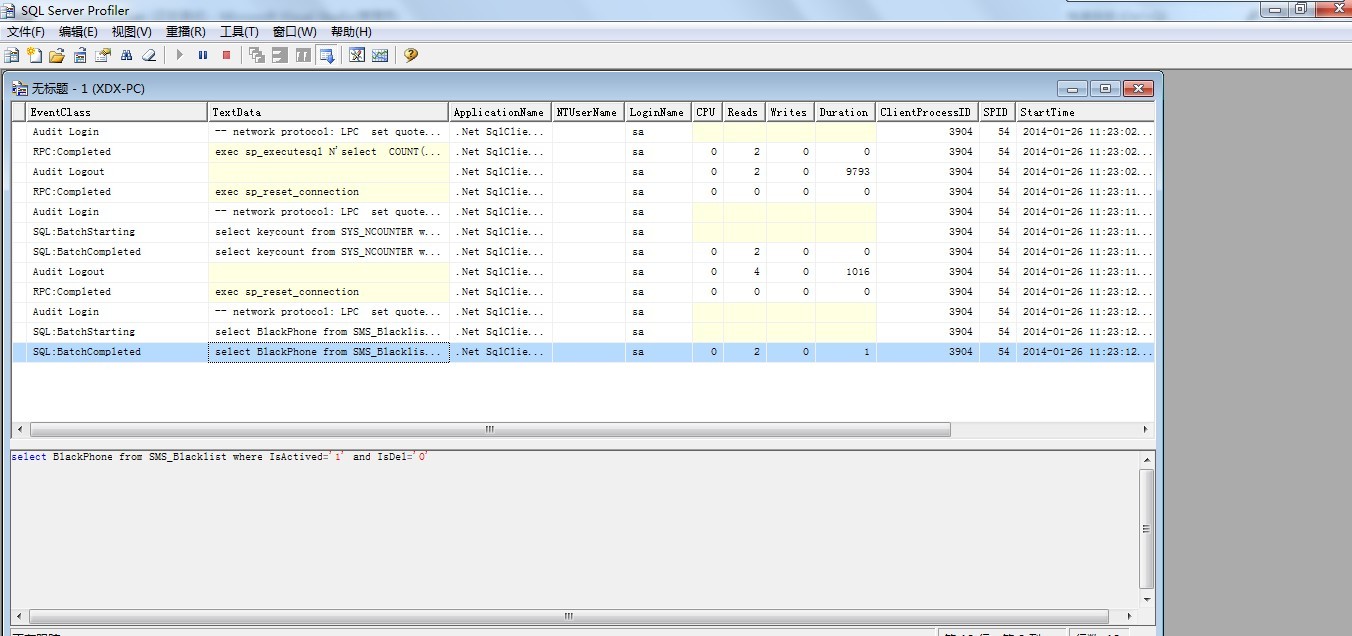
Task: Open the 工具(T) menu
Action: coord(239,32)
